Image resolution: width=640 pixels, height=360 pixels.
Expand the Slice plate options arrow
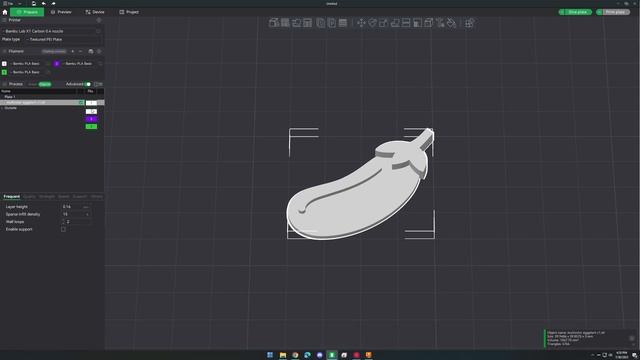click(562, 12)
